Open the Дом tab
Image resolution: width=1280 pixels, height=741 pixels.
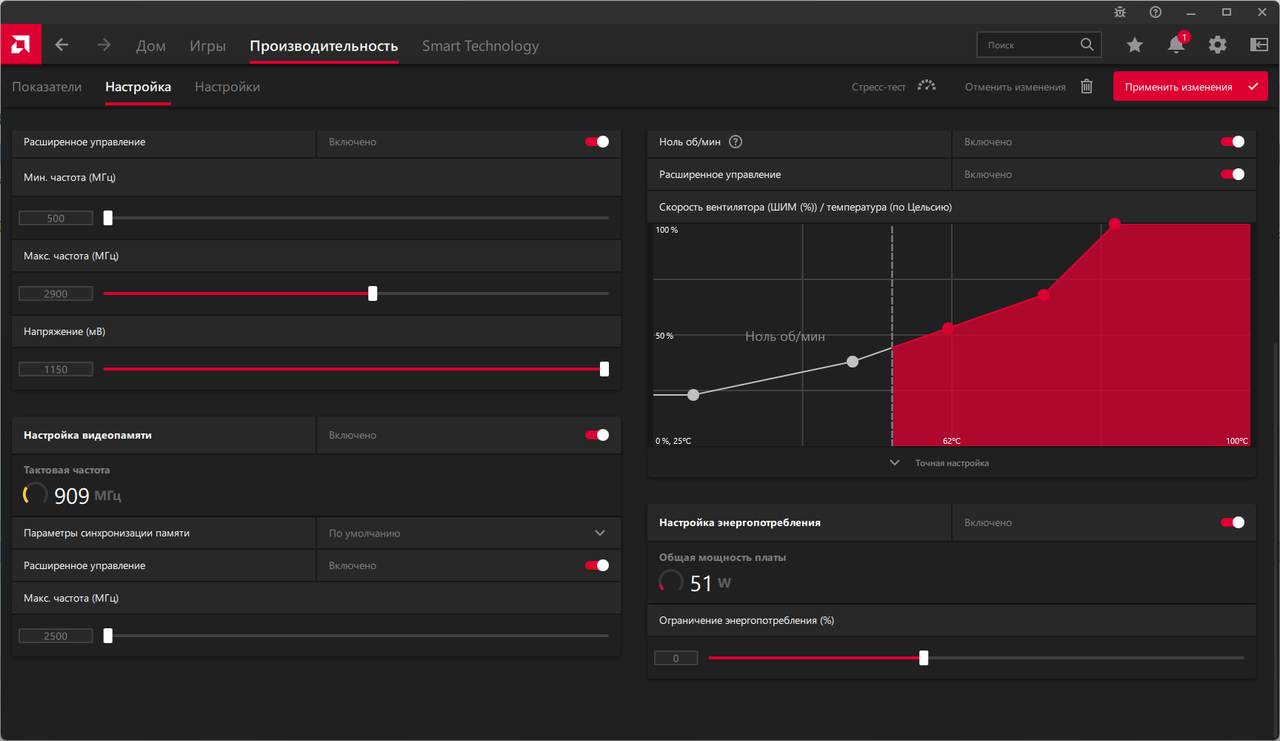pyautogui.click(x=151, y=46)
